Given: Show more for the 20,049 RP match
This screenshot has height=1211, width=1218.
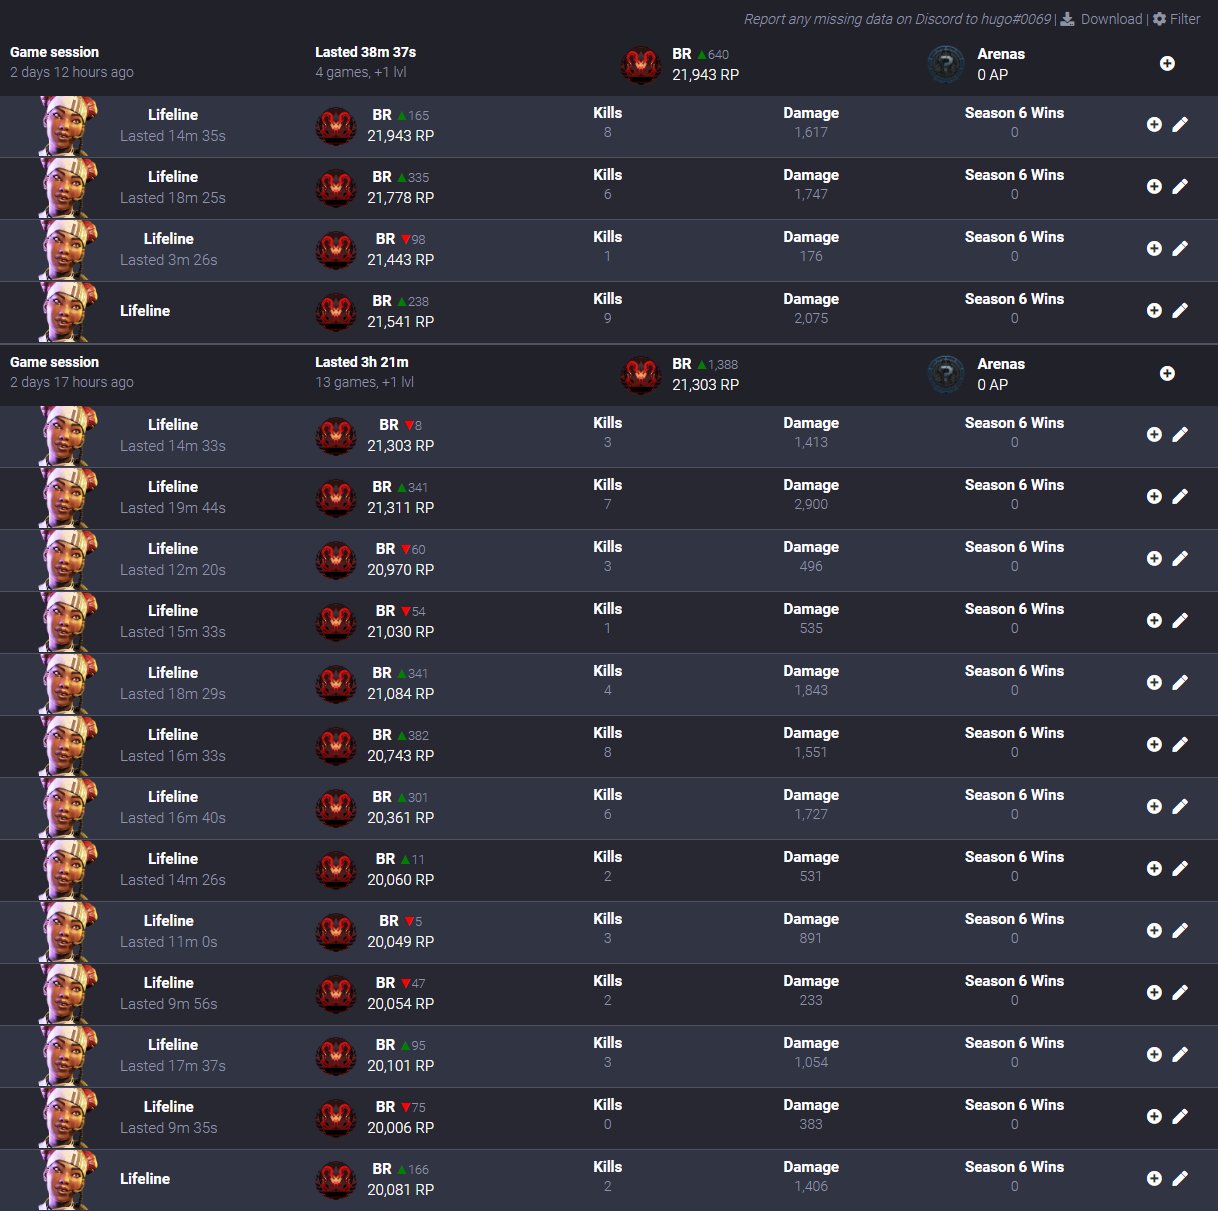Looking at the screenshot, I should click(1154, 930).
